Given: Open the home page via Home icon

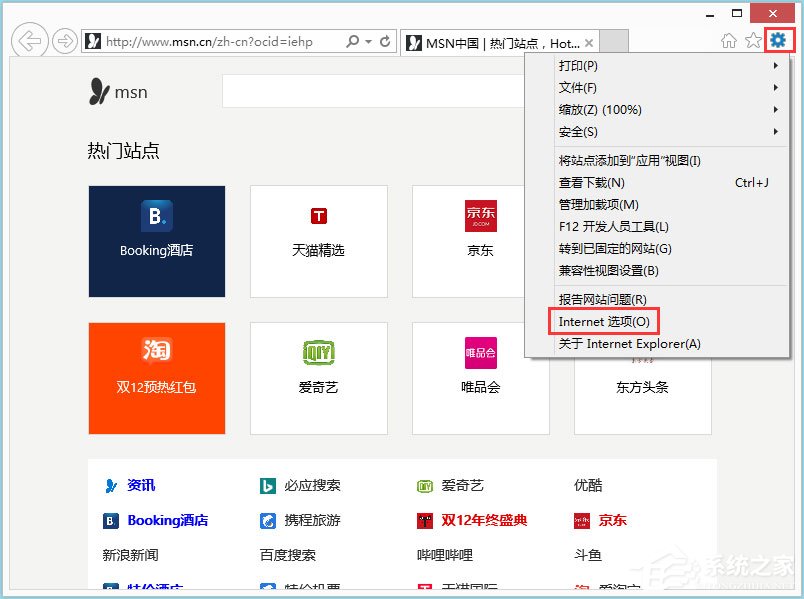Looking at the screenshot, I should click(730, 41).
